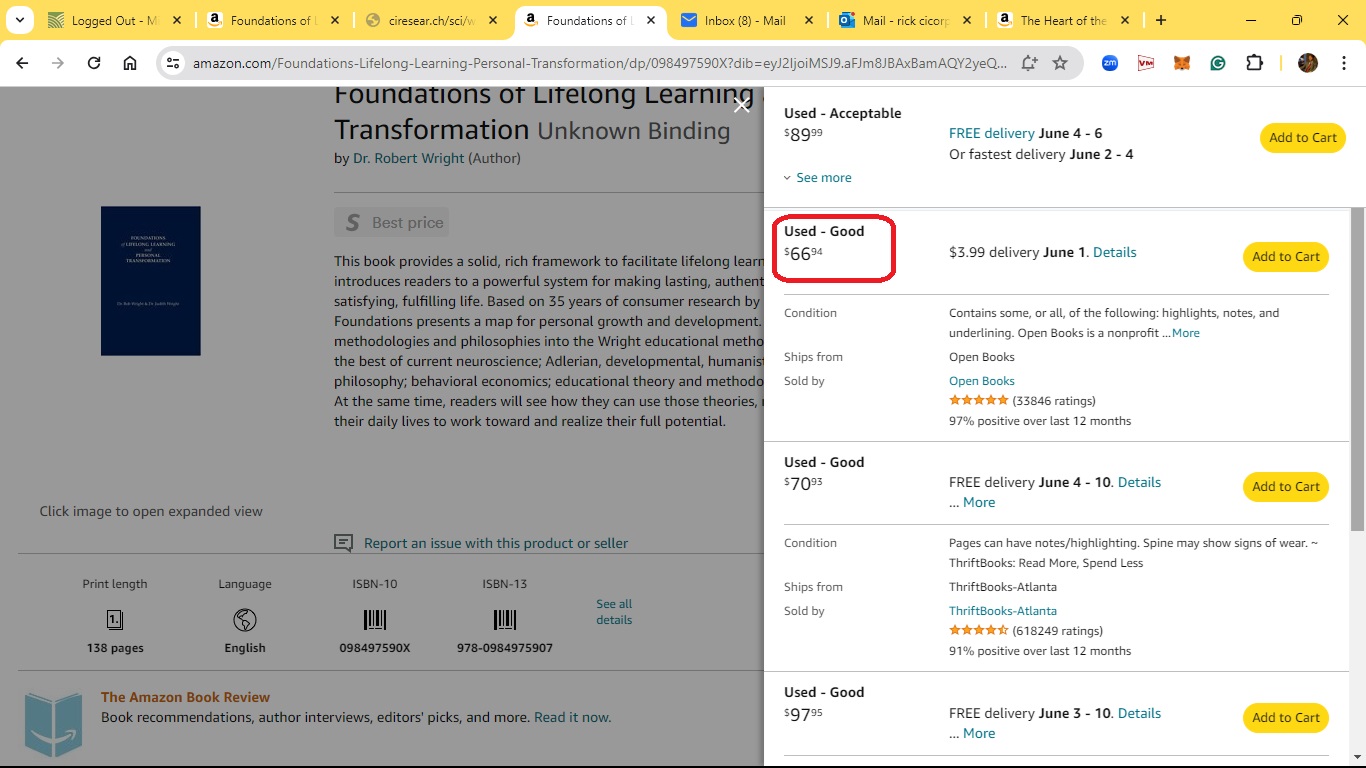Open the Open Books seller link
The height and width of the screenshot is (768, 1366).
[982, 381]
